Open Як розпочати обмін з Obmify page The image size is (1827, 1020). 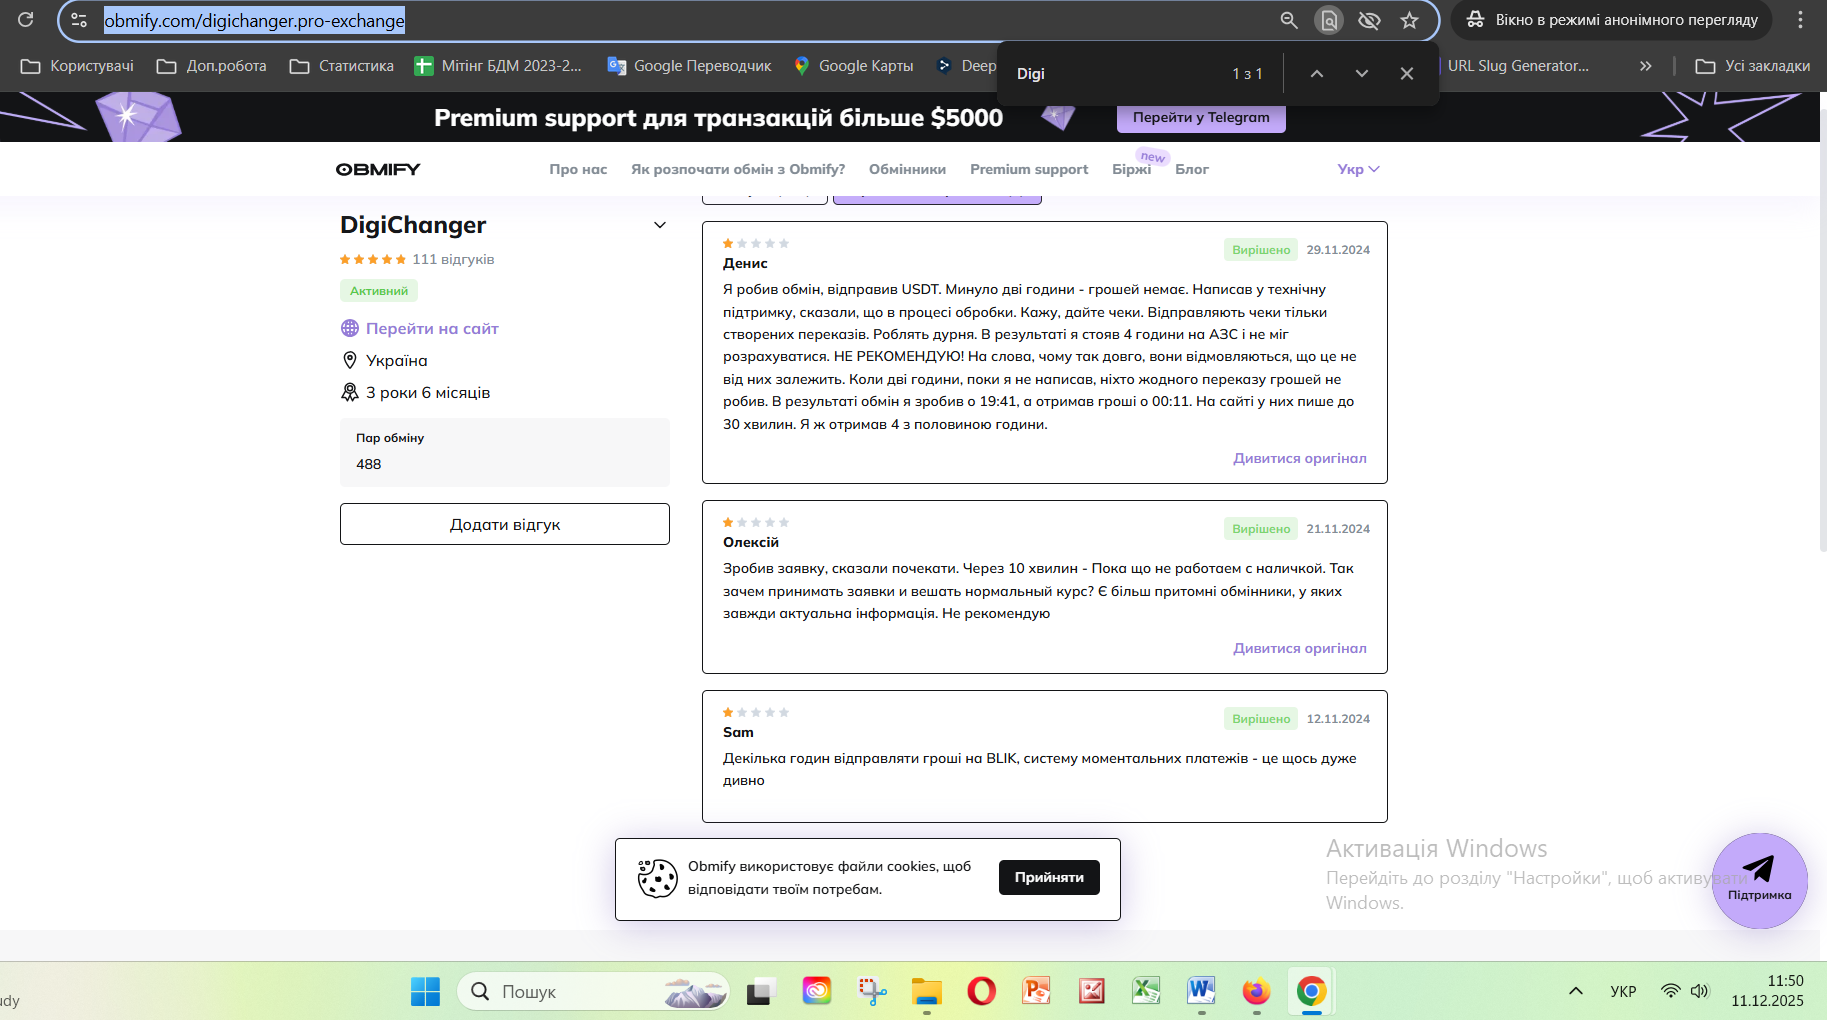pos(738,170)
